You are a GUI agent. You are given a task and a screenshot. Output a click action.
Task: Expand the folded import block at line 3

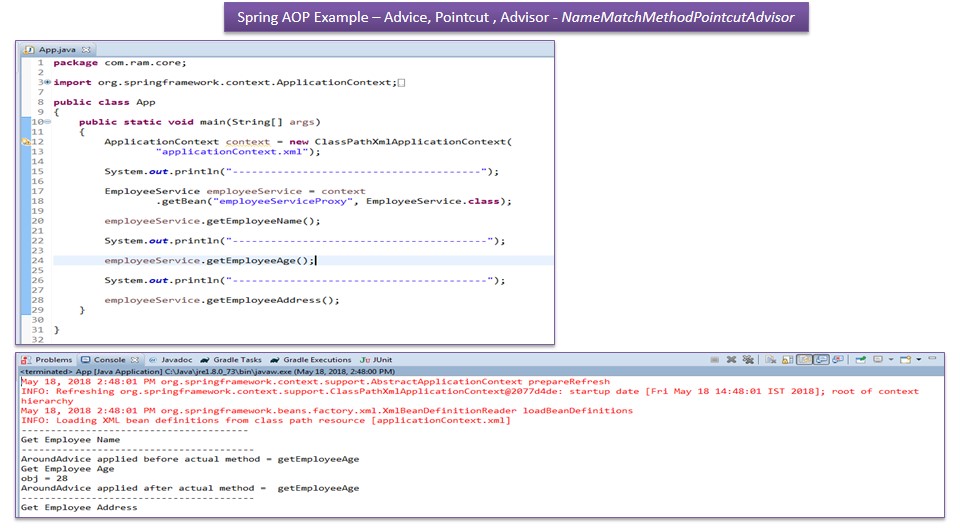tap(47, 82)
